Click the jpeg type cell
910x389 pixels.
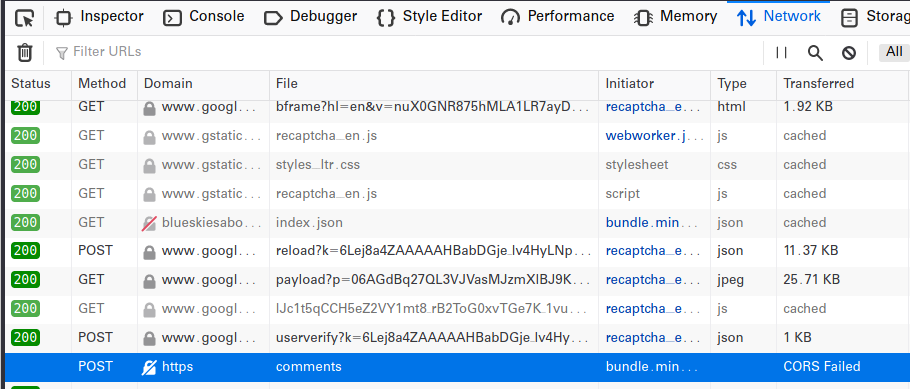pyautogui.click(x=730, y=280)
